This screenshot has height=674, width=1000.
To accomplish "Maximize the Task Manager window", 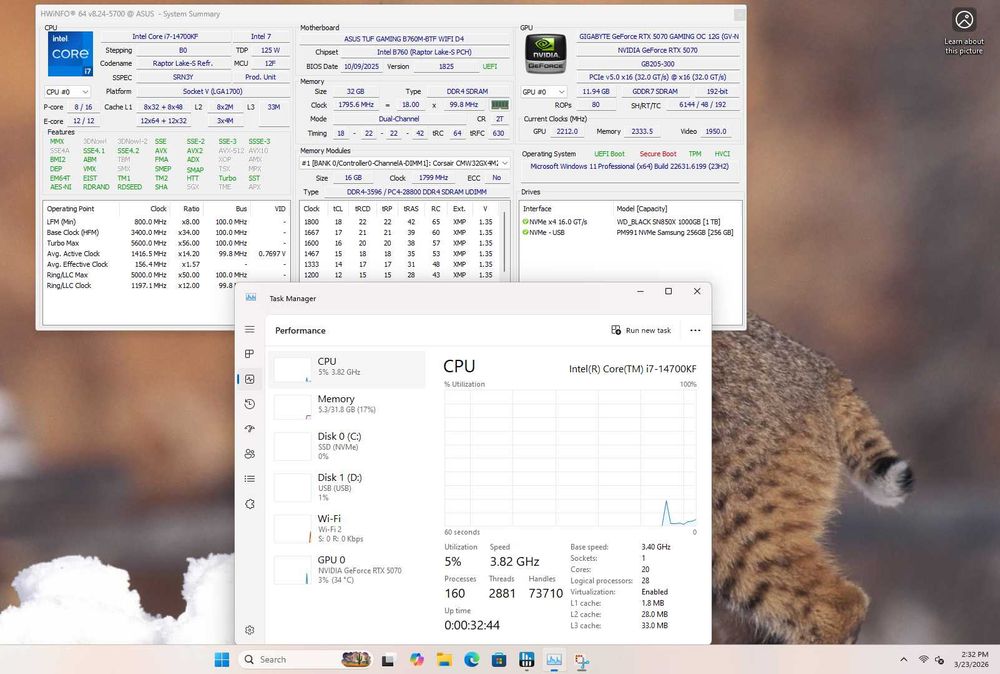I will (x=668, y=291).
